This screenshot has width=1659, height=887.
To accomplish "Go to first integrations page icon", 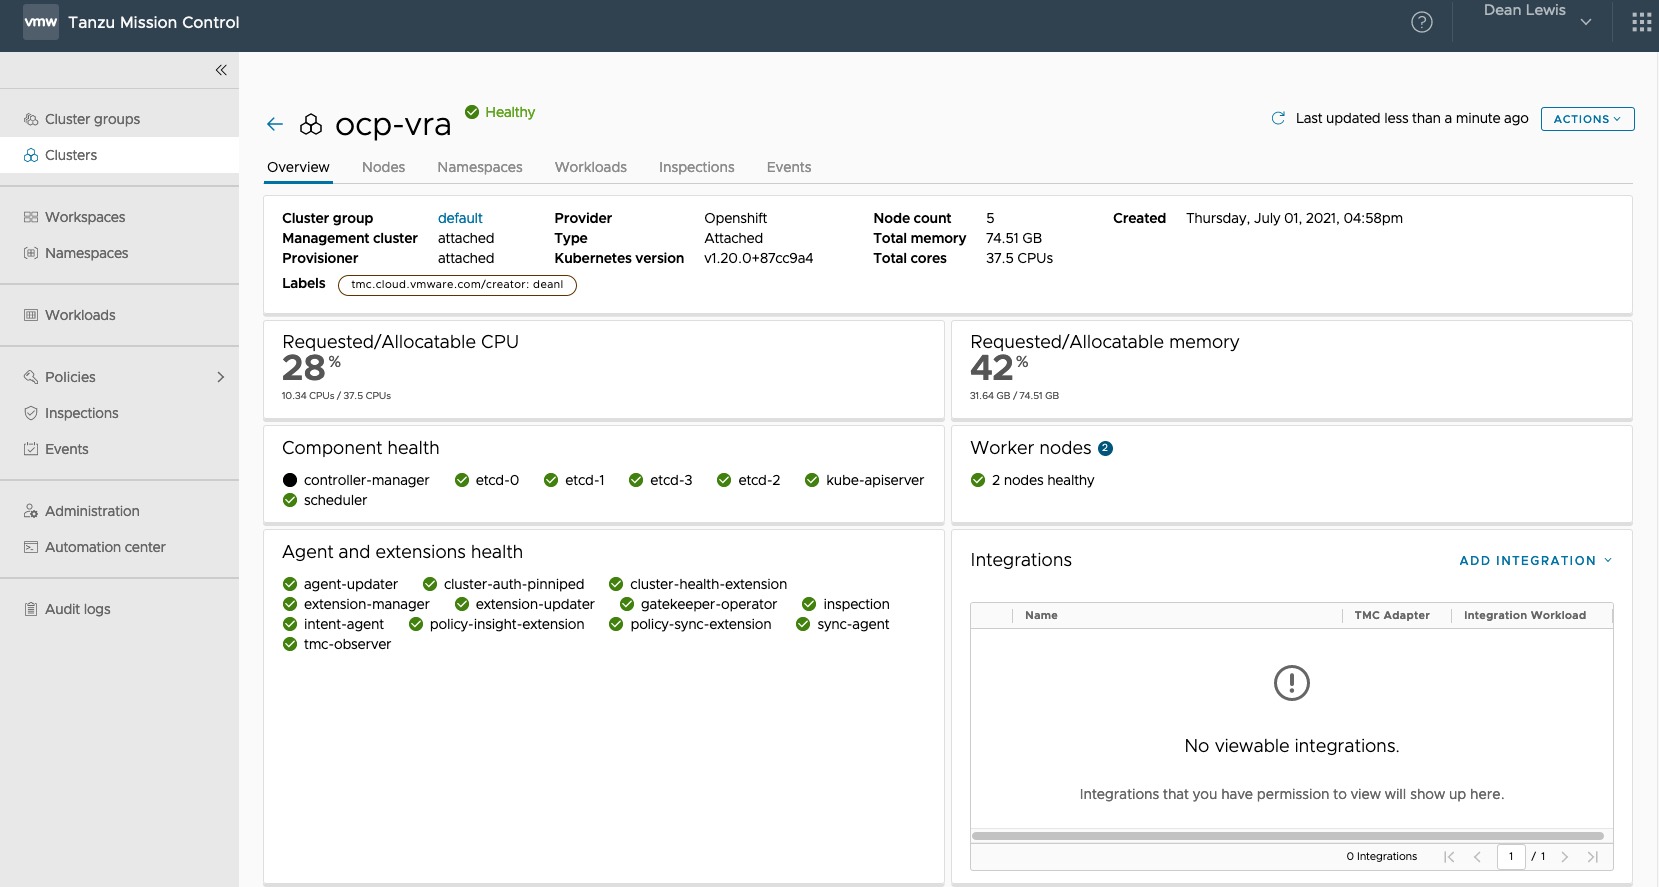I will pos(1449,857).
